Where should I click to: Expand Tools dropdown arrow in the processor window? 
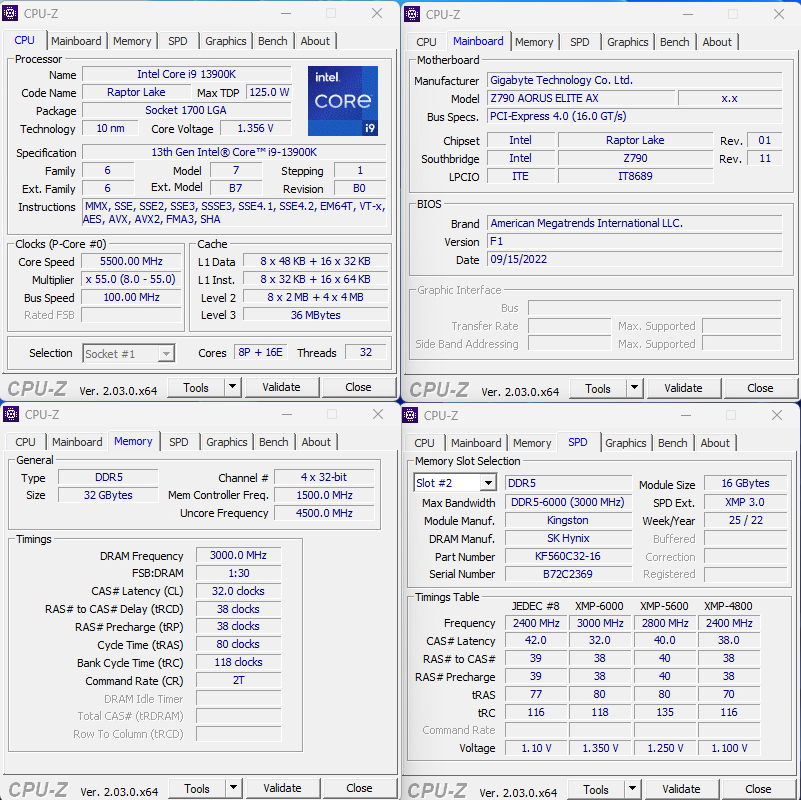point(232,387)
